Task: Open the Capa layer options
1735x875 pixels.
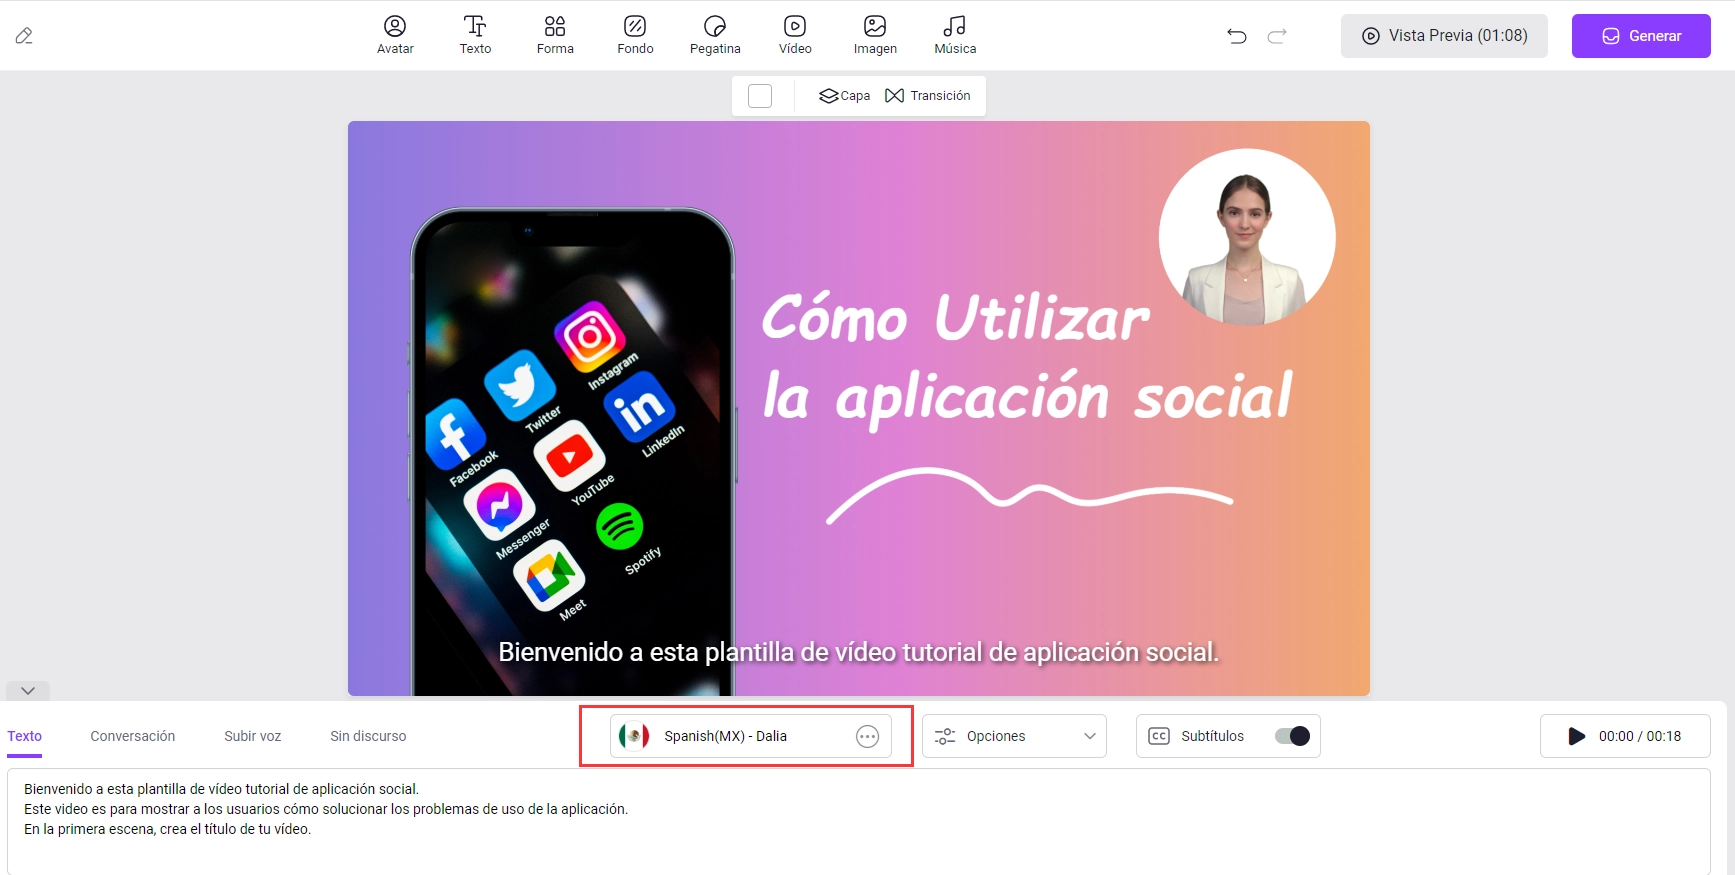Action: point(844,96)
